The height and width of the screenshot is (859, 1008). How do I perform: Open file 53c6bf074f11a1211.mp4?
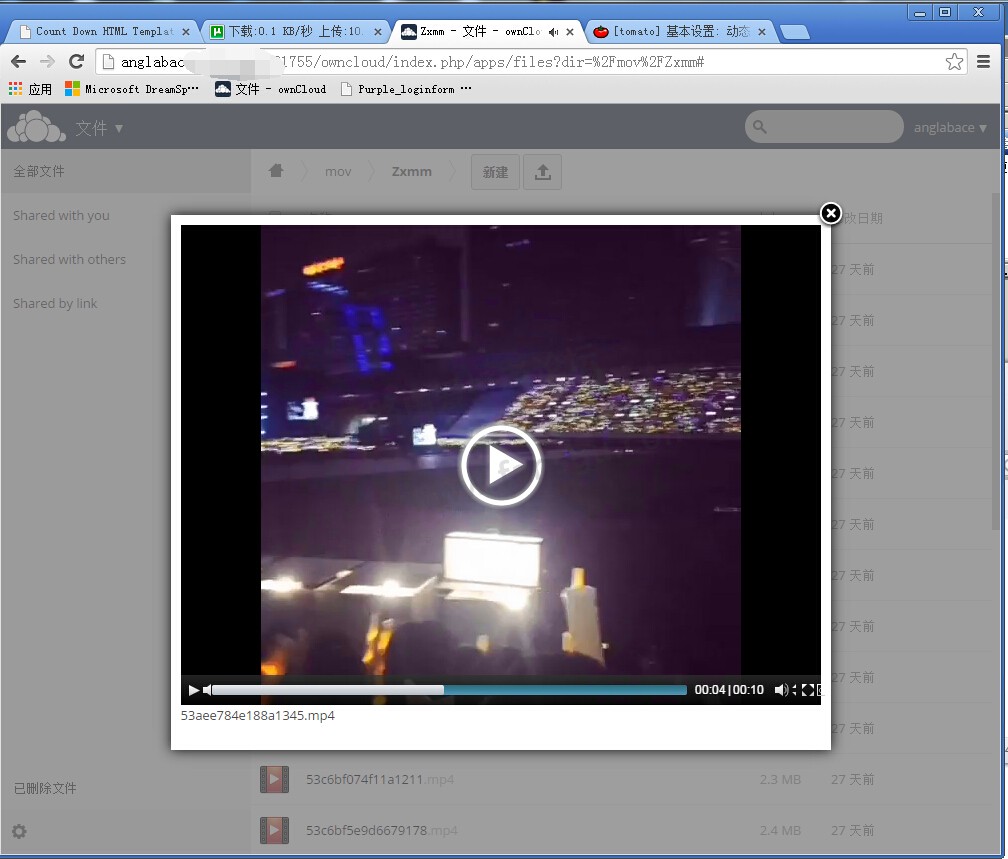point(379,779)
